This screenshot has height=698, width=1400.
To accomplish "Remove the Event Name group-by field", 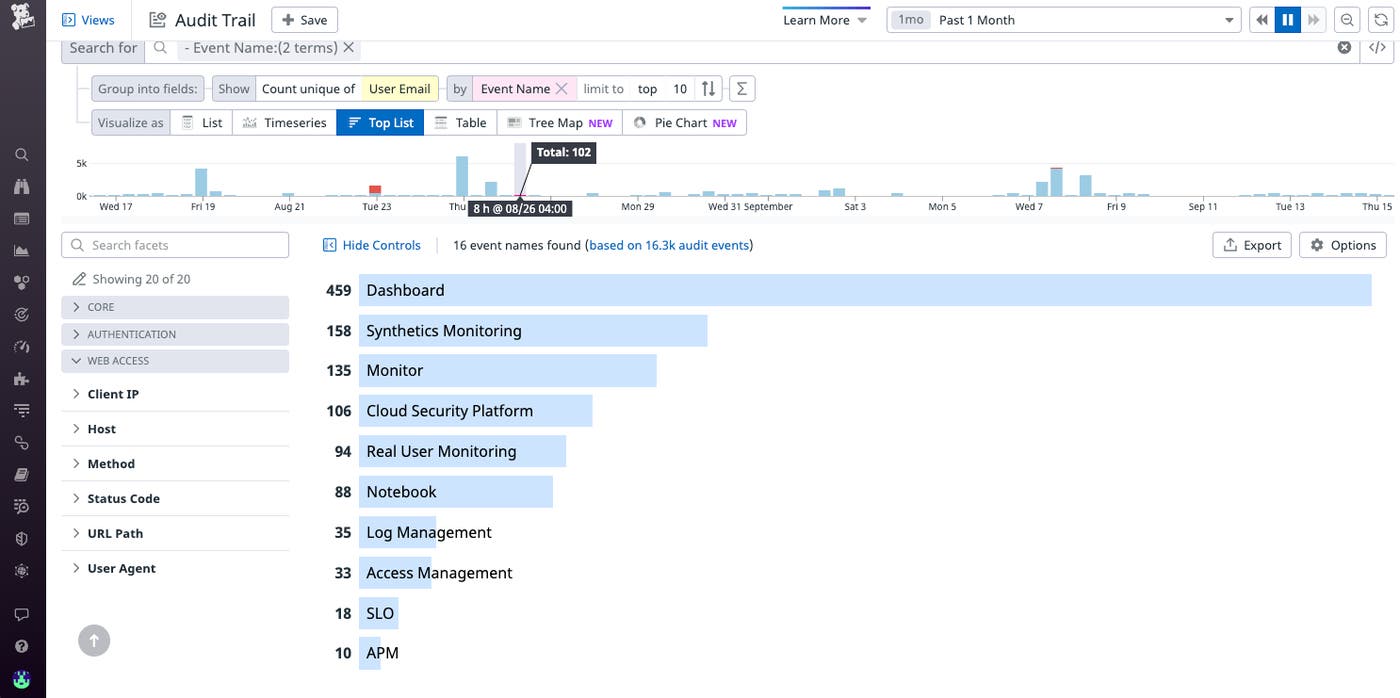I will point(561,89).
